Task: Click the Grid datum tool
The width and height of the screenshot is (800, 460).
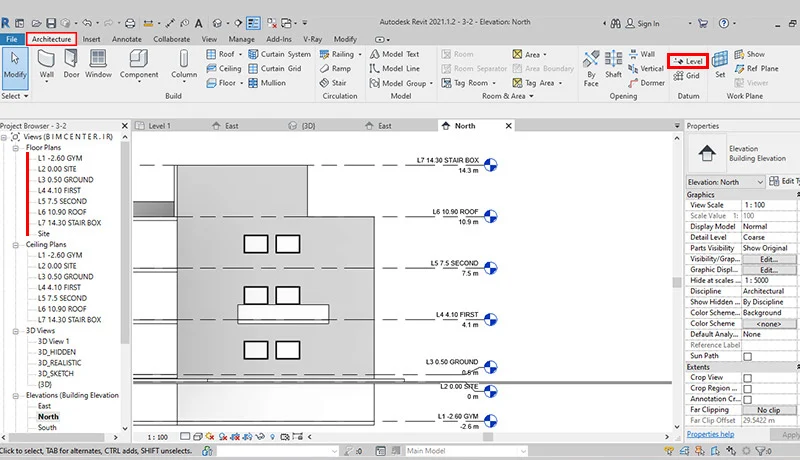Action: coord(686,75)
